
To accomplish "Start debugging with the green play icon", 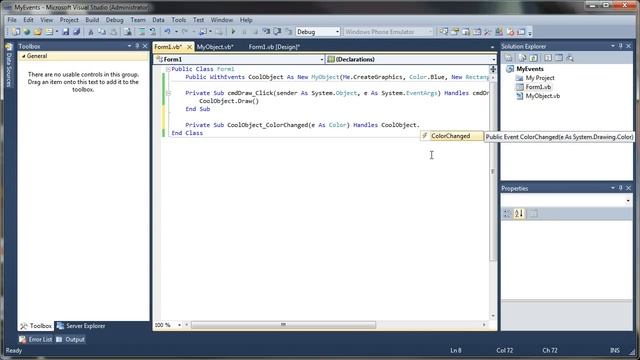I will [233, 32].
